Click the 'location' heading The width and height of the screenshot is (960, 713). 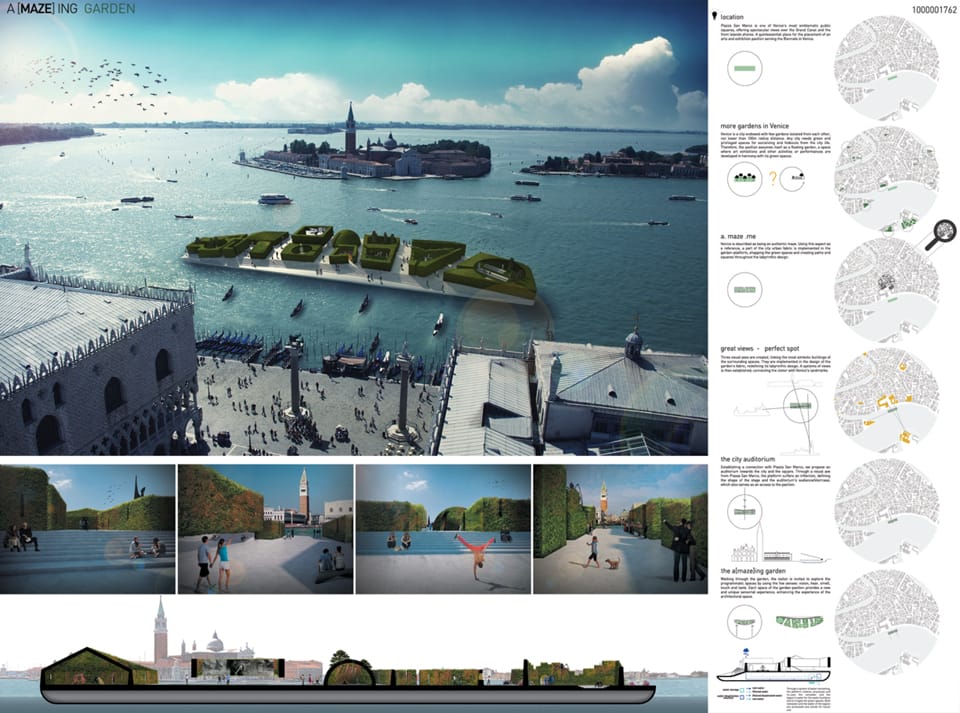point(732,17)
